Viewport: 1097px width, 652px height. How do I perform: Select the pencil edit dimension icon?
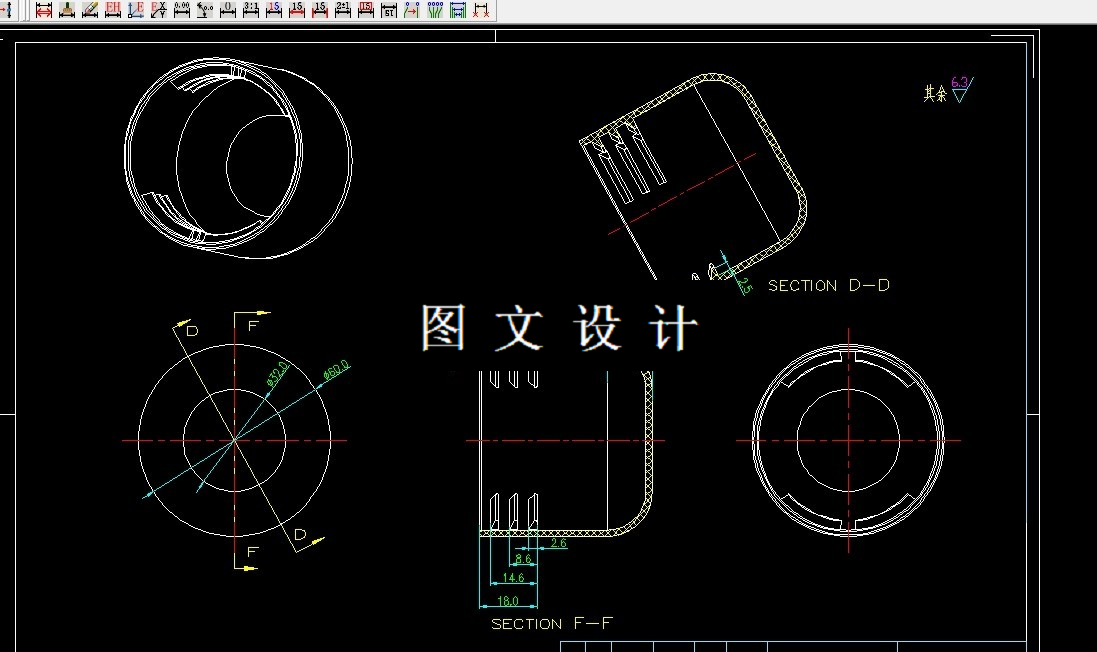pos(90,10)
